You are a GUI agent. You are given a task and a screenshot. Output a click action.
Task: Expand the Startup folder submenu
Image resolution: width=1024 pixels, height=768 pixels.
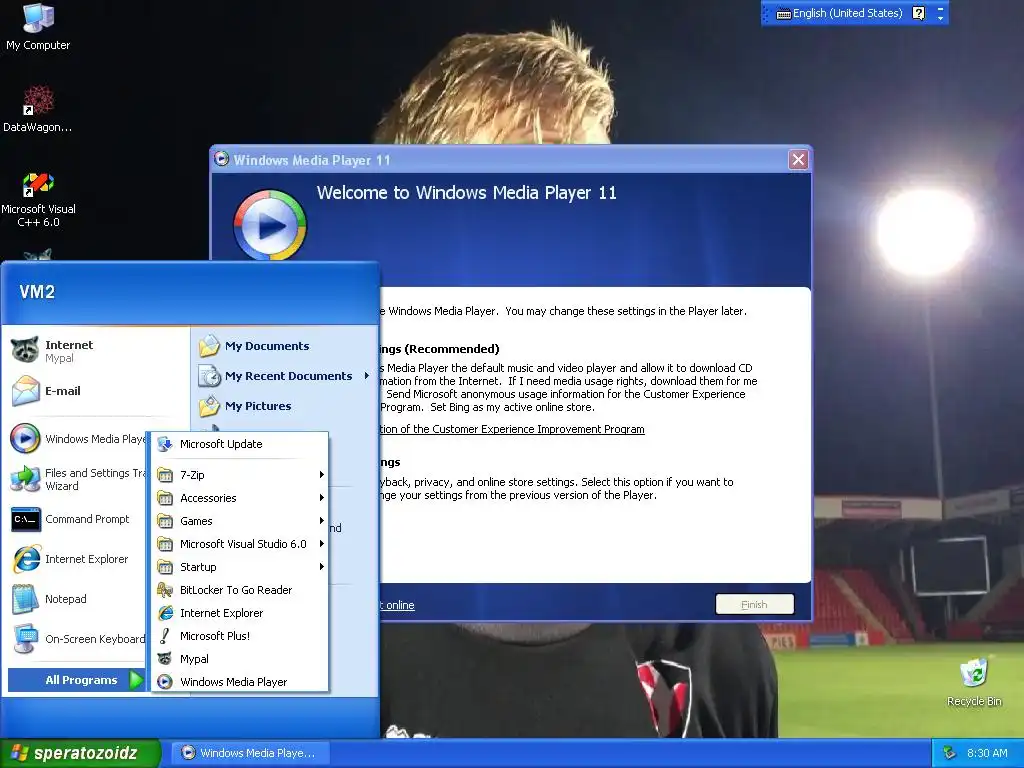point(240,567)
